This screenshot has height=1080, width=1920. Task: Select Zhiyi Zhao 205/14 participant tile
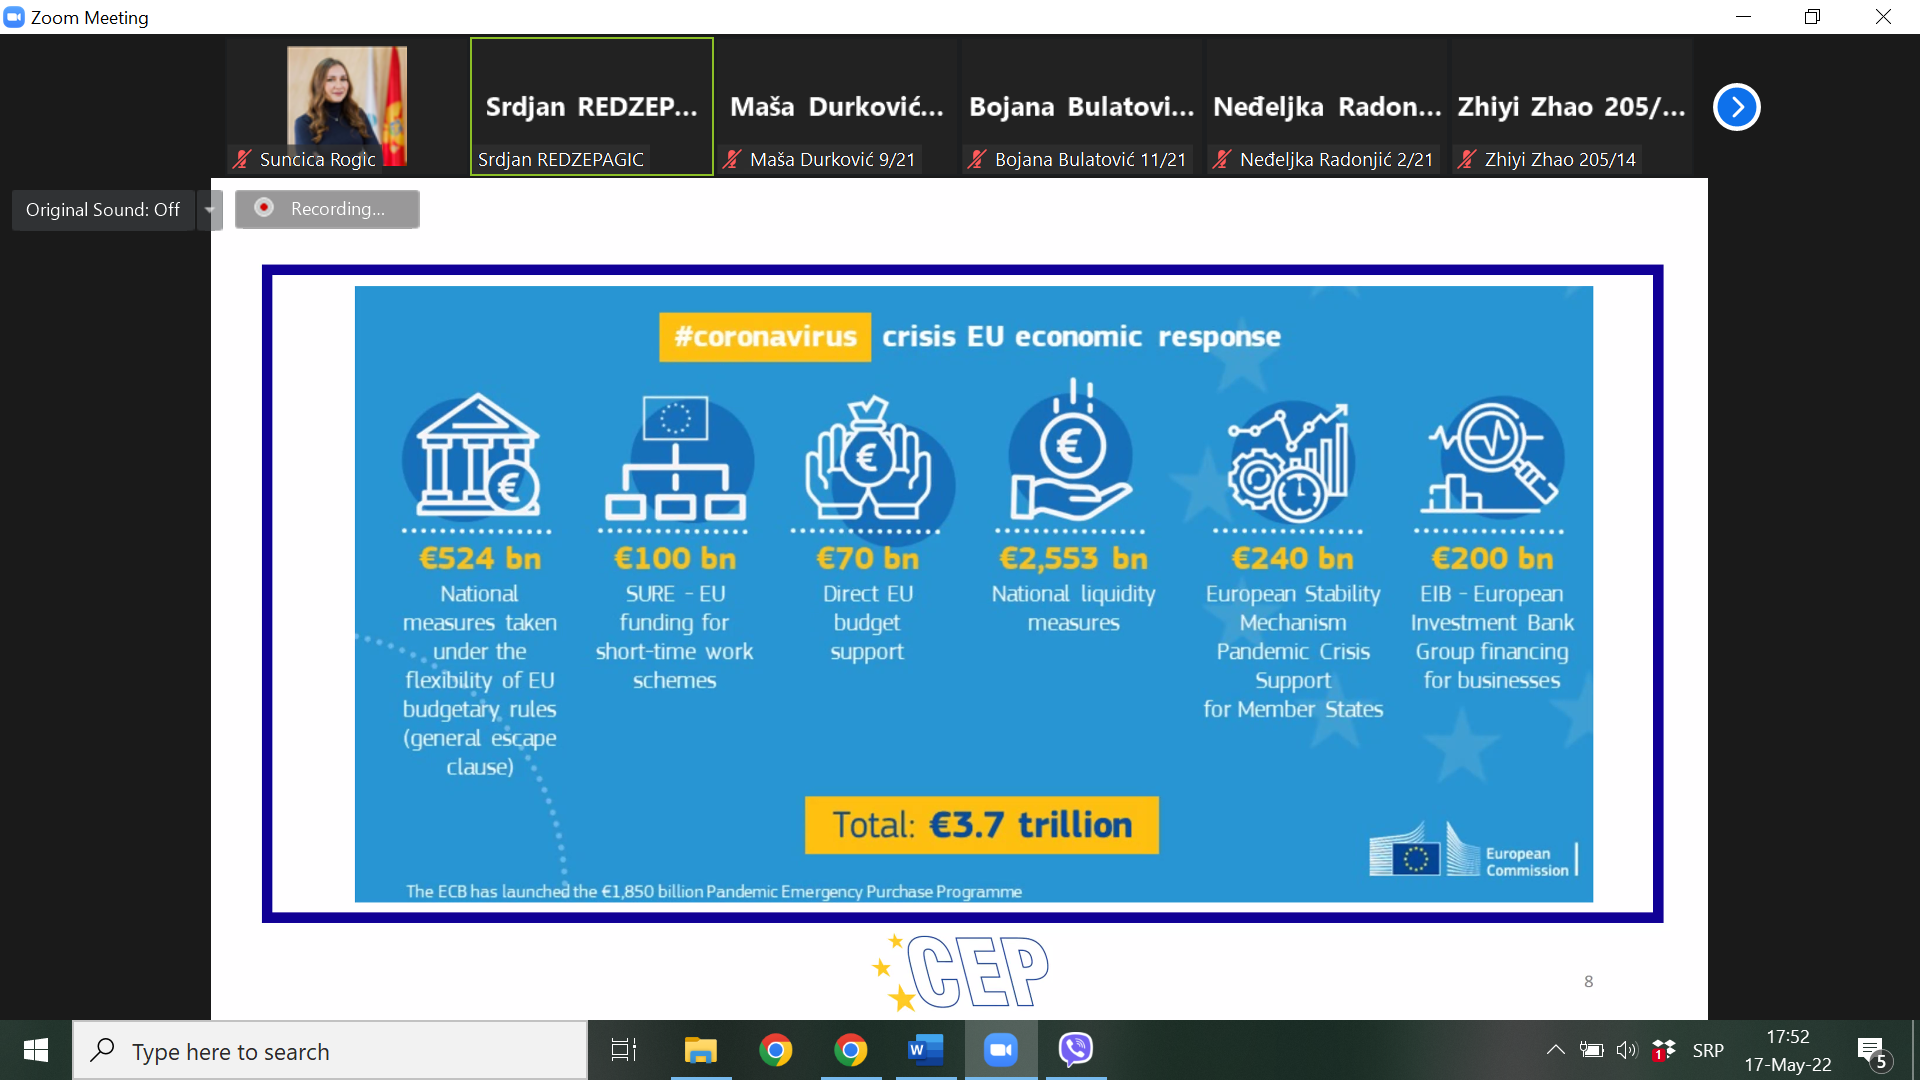tap(1572, 107)
